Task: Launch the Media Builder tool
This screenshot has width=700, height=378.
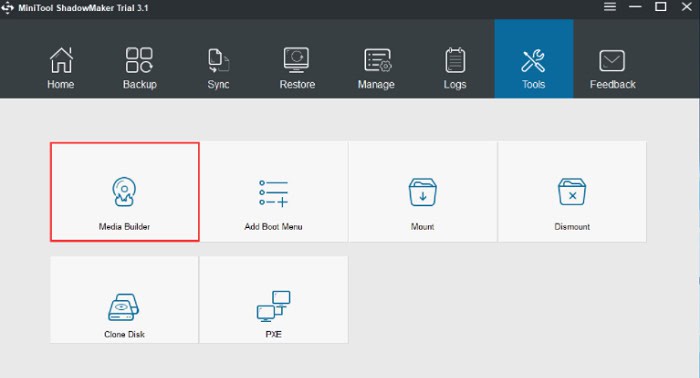Action: click(x=125, y=192)
